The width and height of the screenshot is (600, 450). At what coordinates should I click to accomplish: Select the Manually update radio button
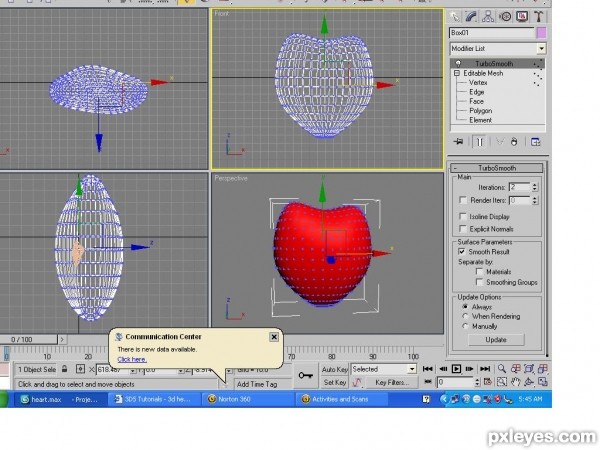465,326
